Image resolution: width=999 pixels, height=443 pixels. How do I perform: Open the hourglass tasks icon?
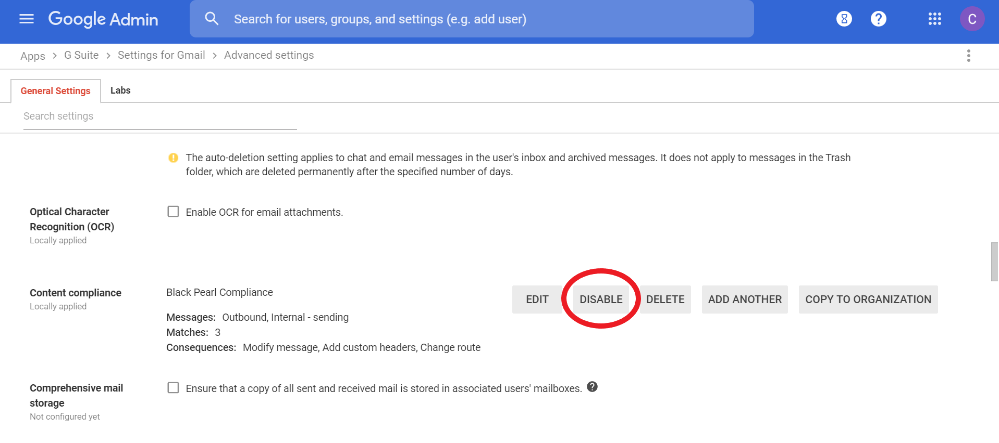[844, 19]
